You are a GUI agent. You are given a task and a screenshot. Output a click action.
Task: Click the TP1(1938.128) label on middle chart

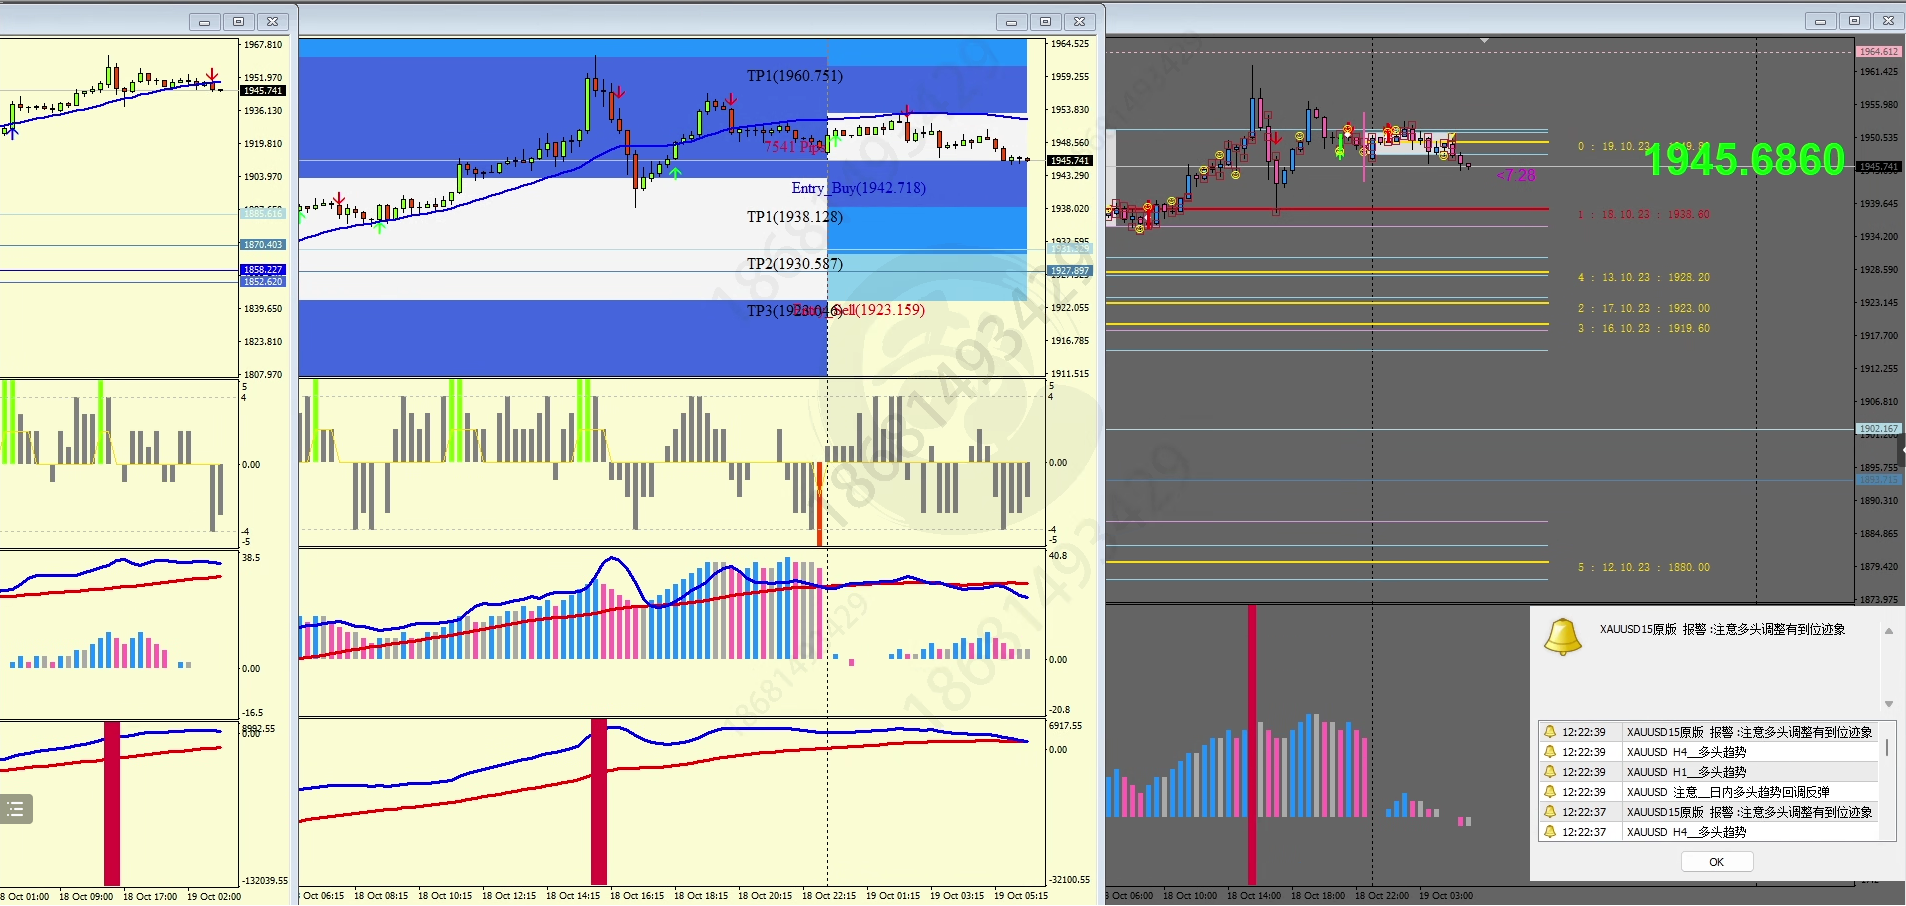pyautogui.click(x=795, y=217)
